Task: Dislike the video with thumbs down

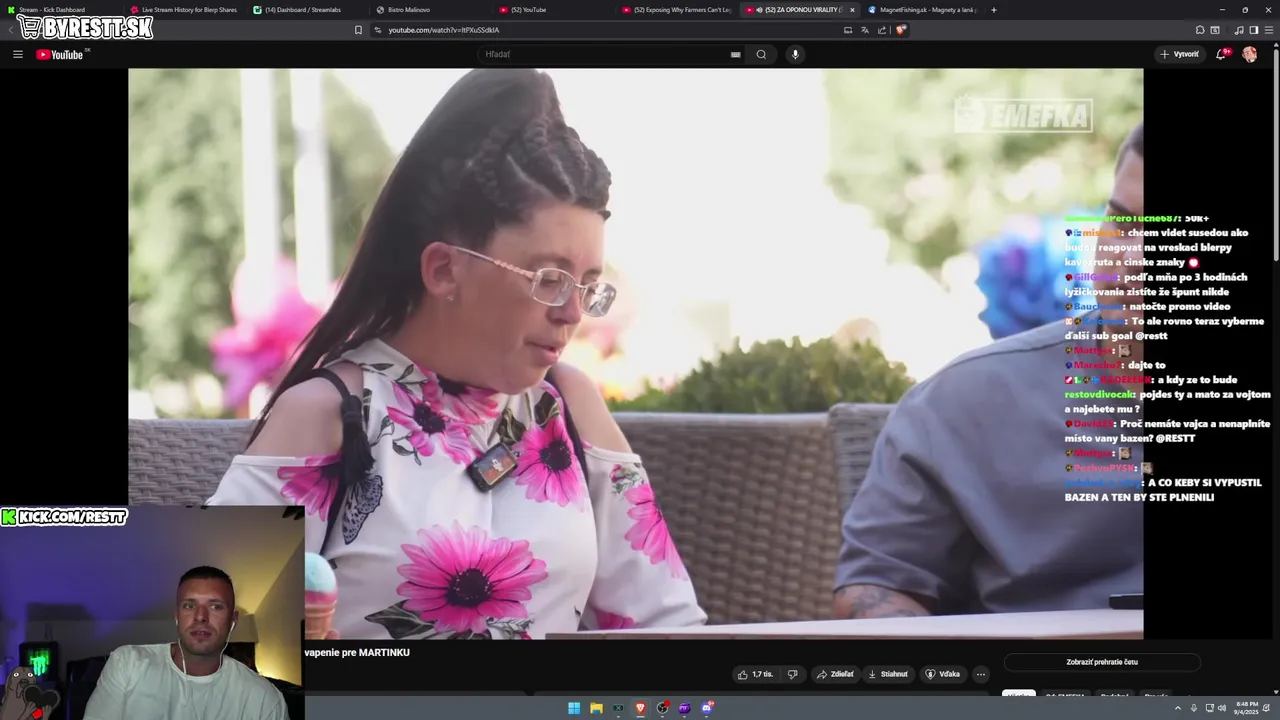Action: coord(792,674)
